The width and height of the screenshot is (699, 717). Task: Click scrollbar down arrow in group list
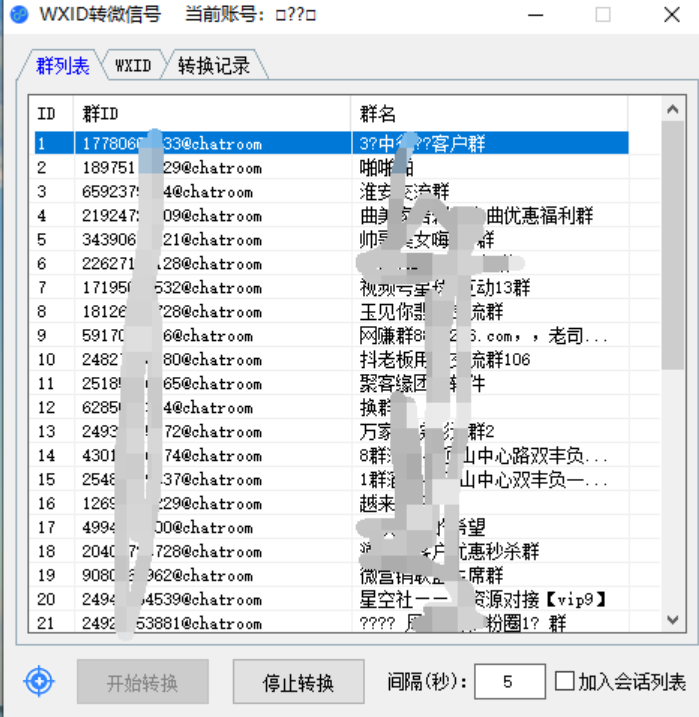672,620
